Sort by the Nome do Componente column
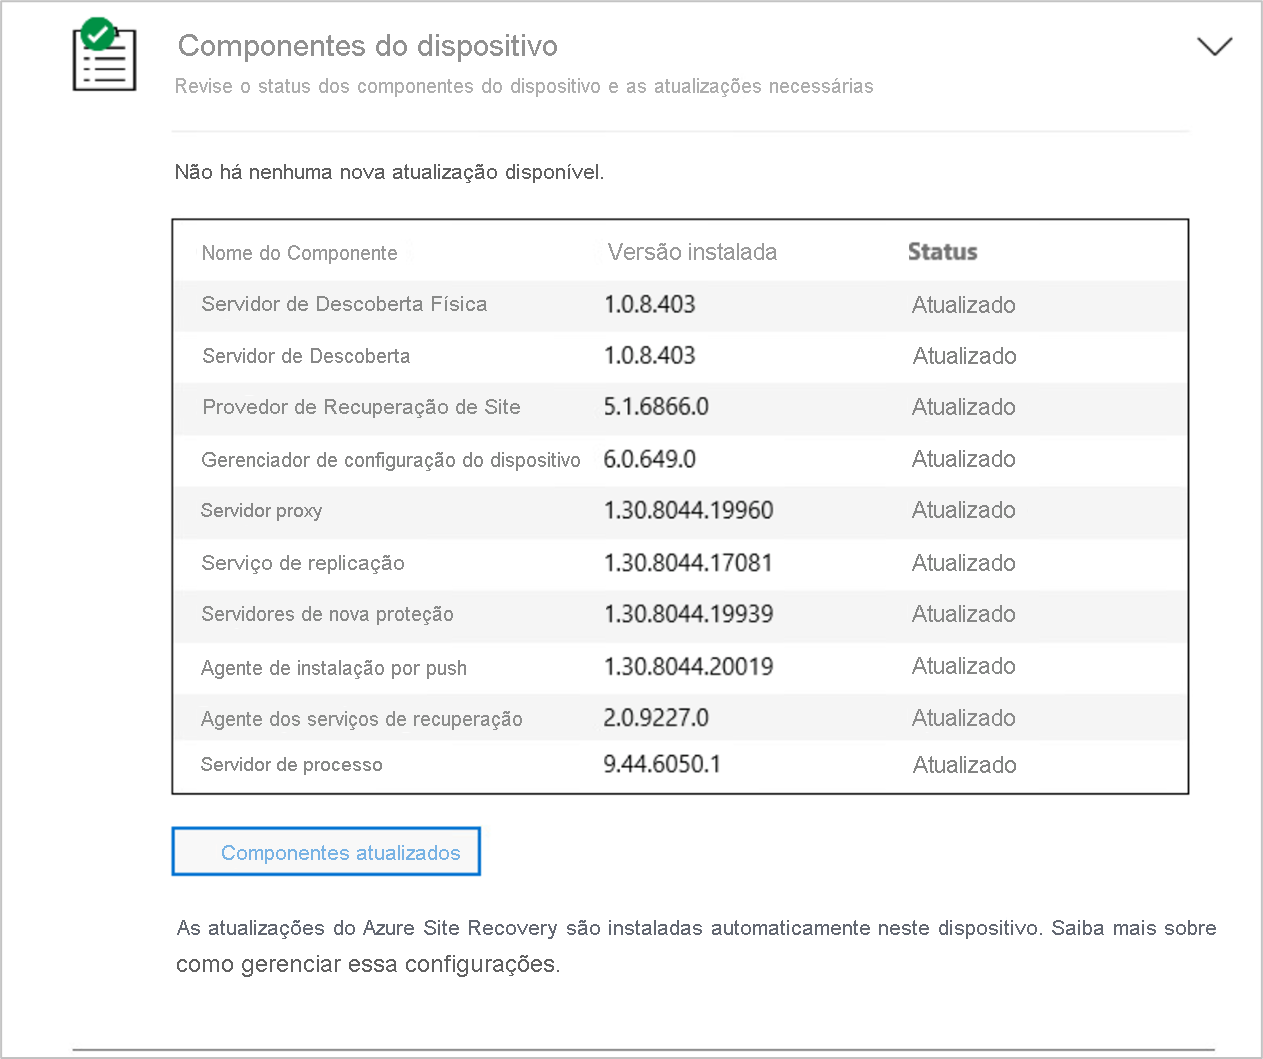 tap(300, 253)
